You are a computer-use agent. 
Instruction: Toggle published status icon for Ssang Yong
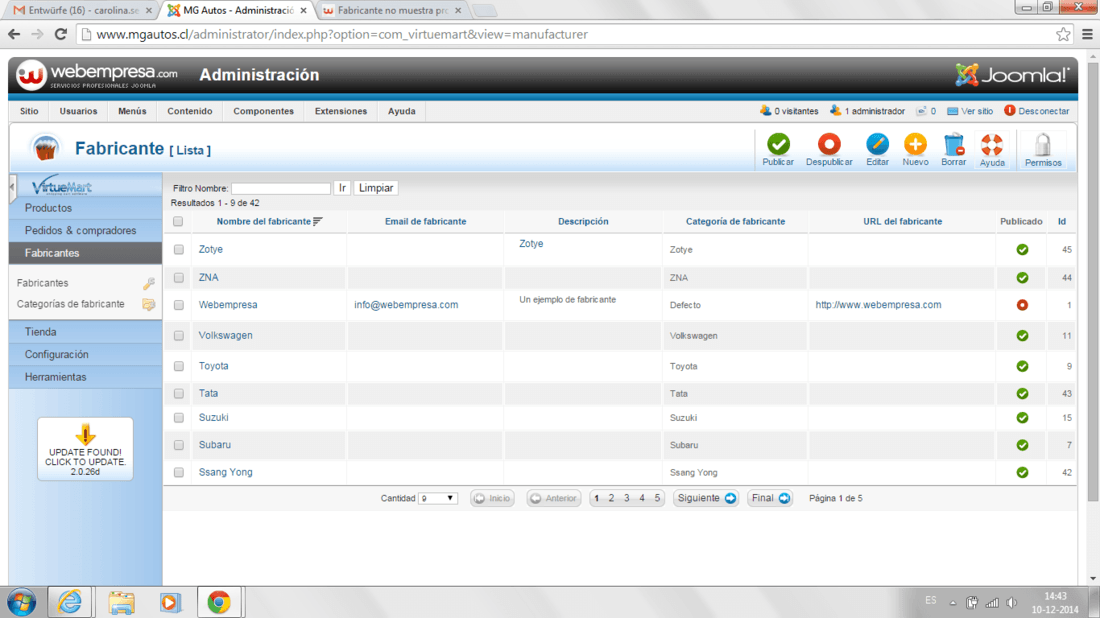(1022, 473)
